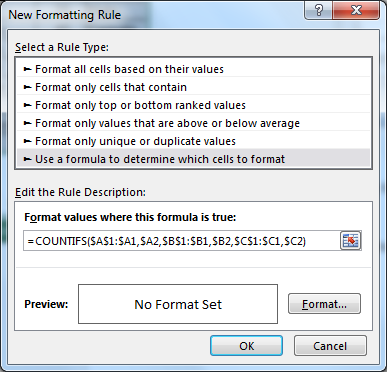Screen dimensions: 387x372
Task: Close the New Formatting Rule dialog
Action: (x=356, y=10)
